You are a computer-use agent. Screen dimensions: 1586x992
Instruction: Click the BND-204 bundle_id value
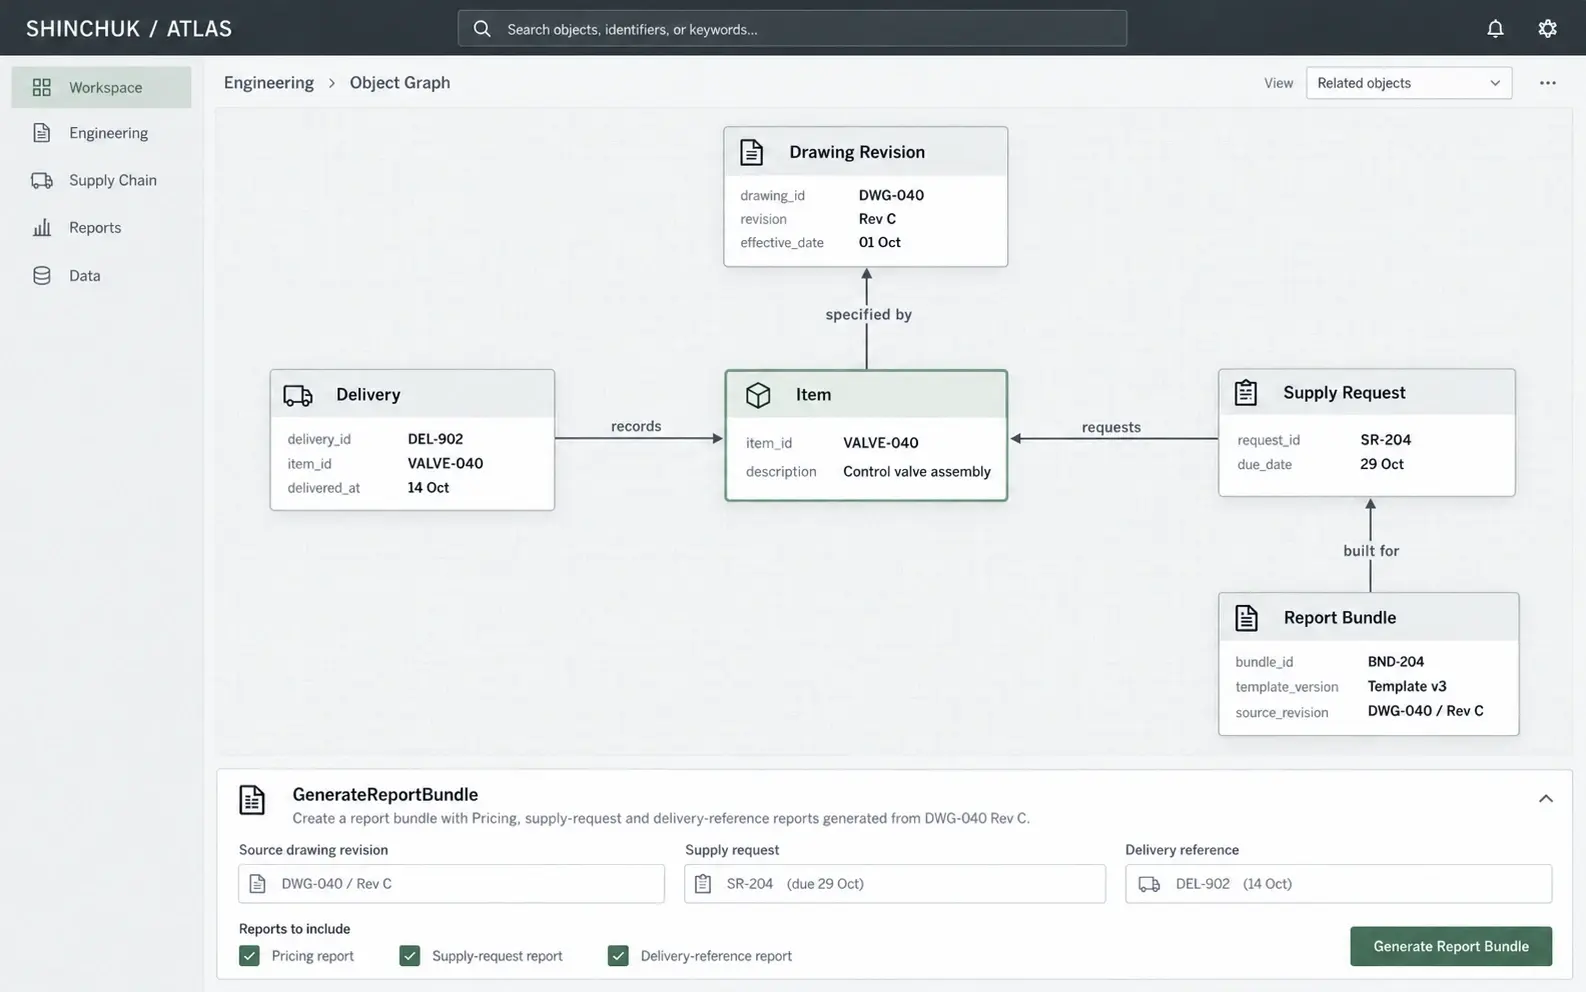1396,661
